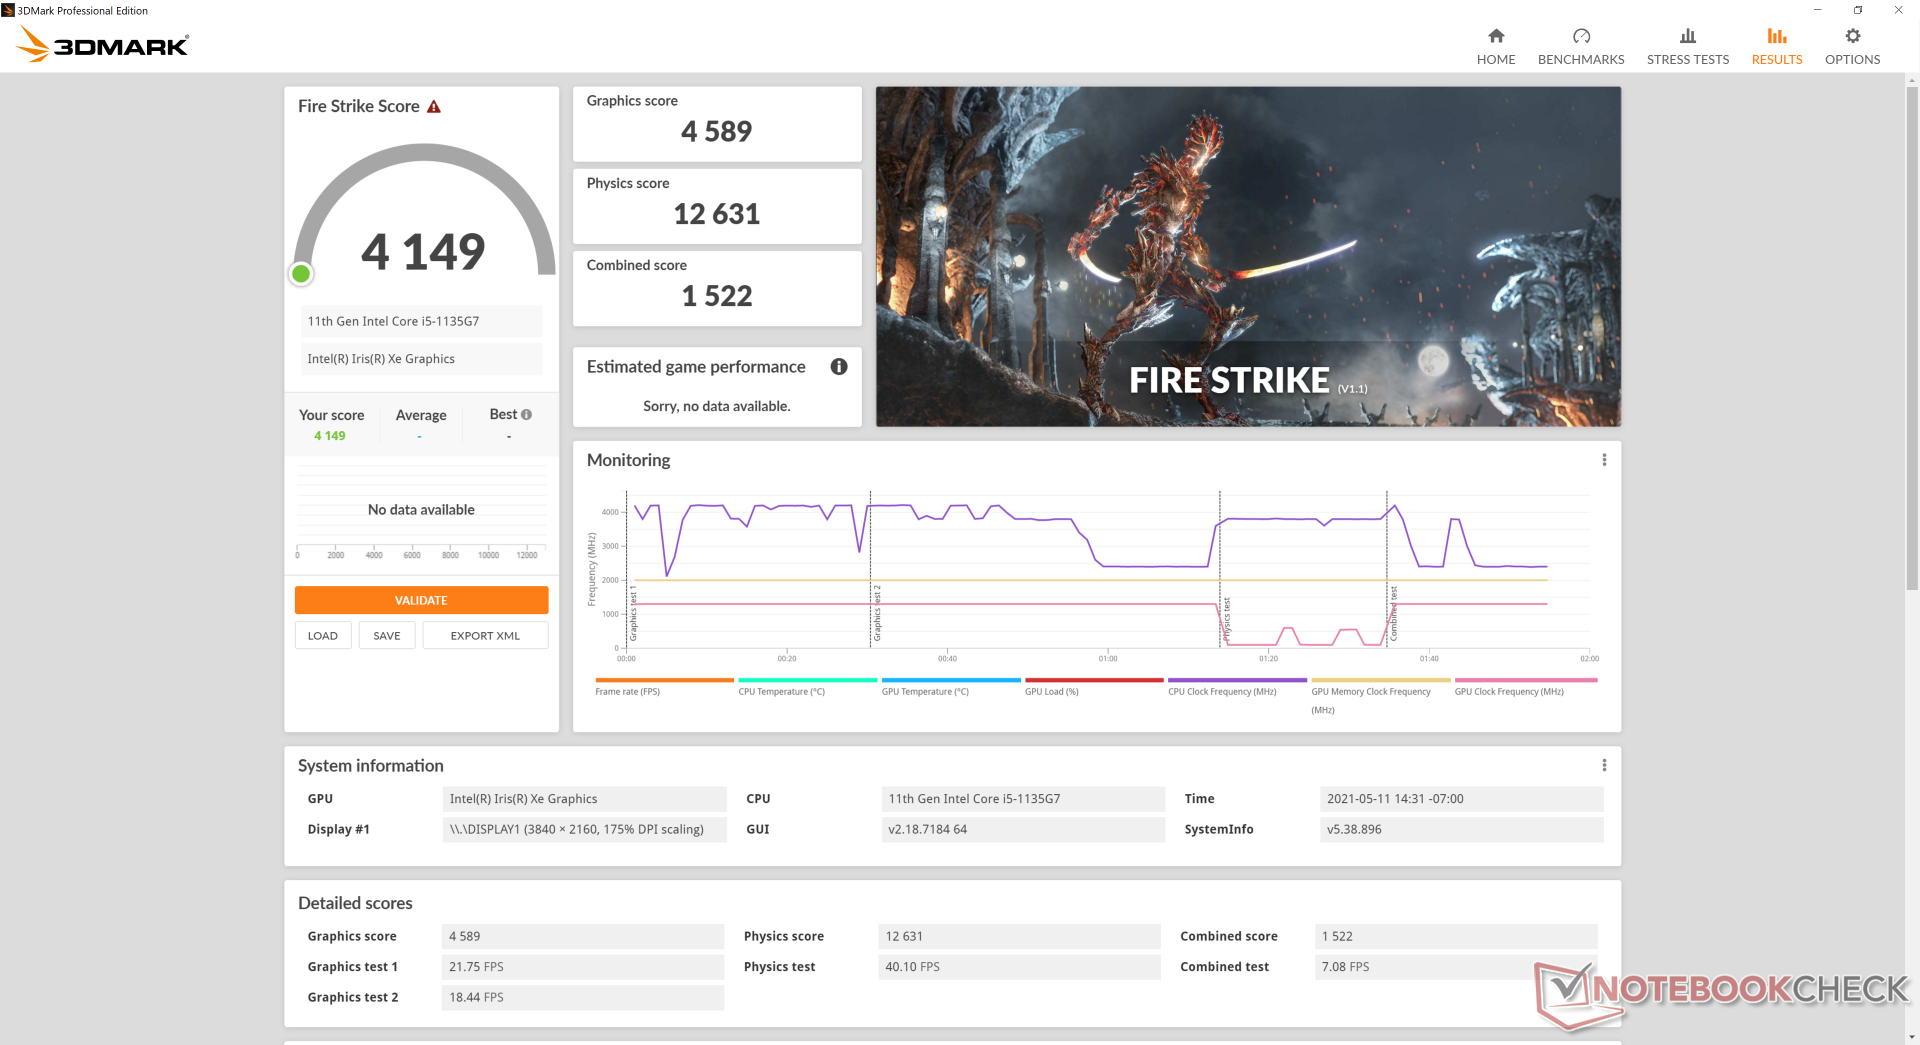Click the Save button
This screenshot has width=1920, height=1045.
pyautogui.click(x=387, y=636)
